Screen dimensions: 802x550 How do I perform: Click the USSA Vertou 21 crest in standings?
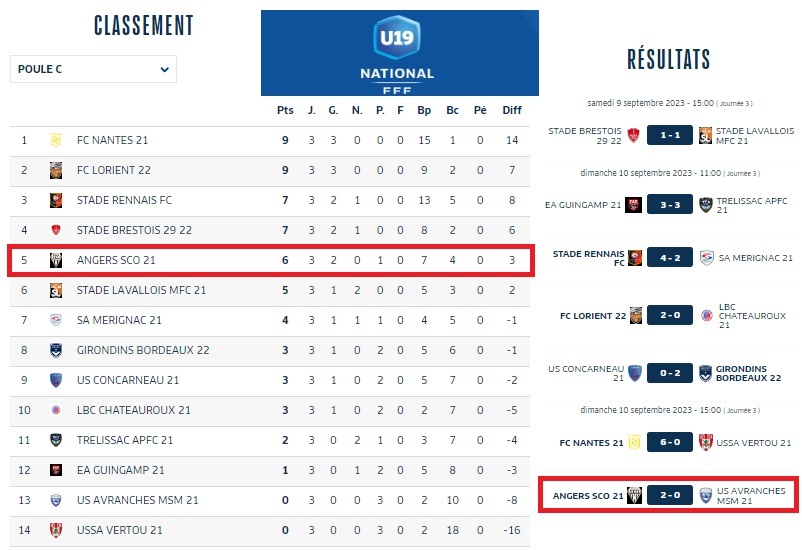56,530
